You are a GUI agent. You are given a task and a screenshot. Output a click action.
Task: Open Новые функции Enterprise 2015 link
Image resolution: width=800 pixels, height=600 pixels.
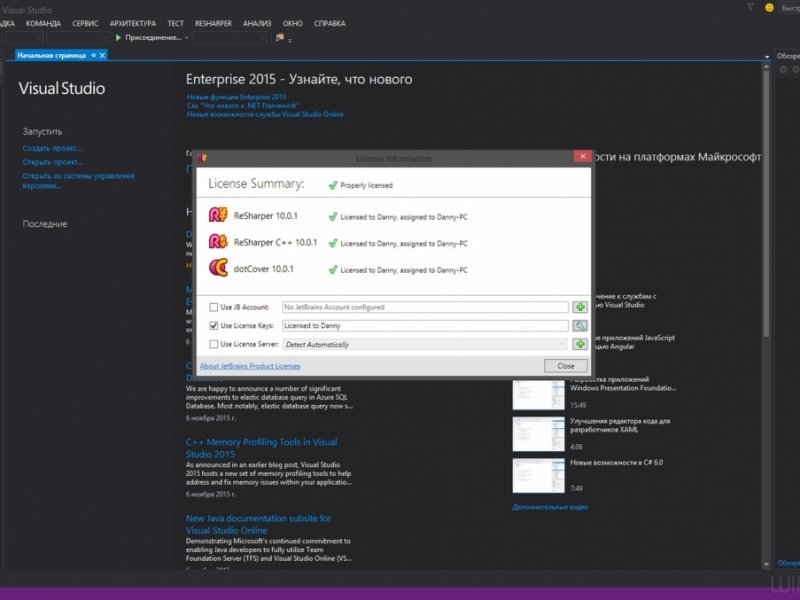[x=236, y=96]
